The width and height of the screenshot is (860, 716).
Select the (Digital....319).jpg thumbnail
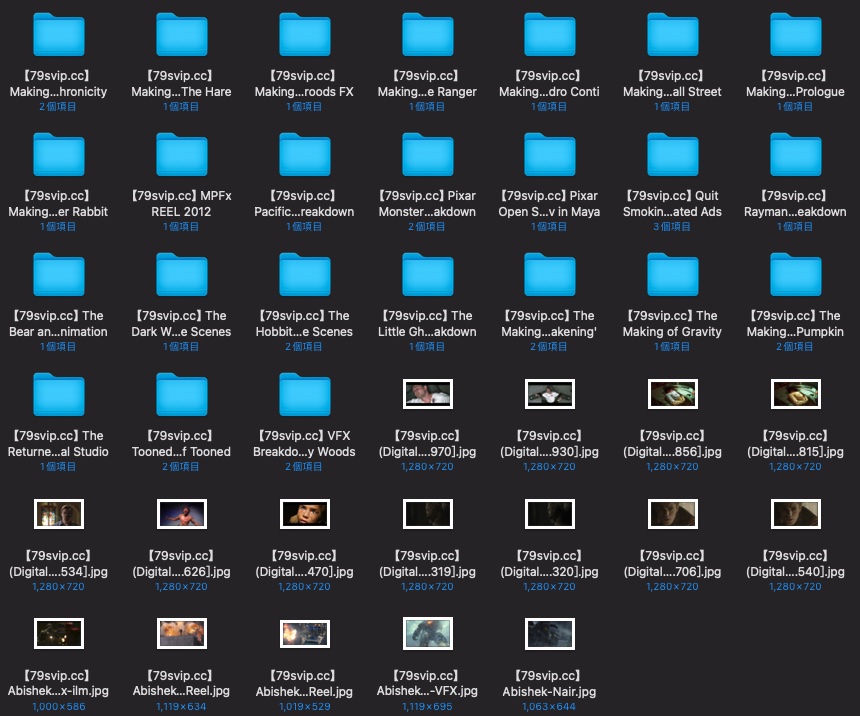point(428,514)
